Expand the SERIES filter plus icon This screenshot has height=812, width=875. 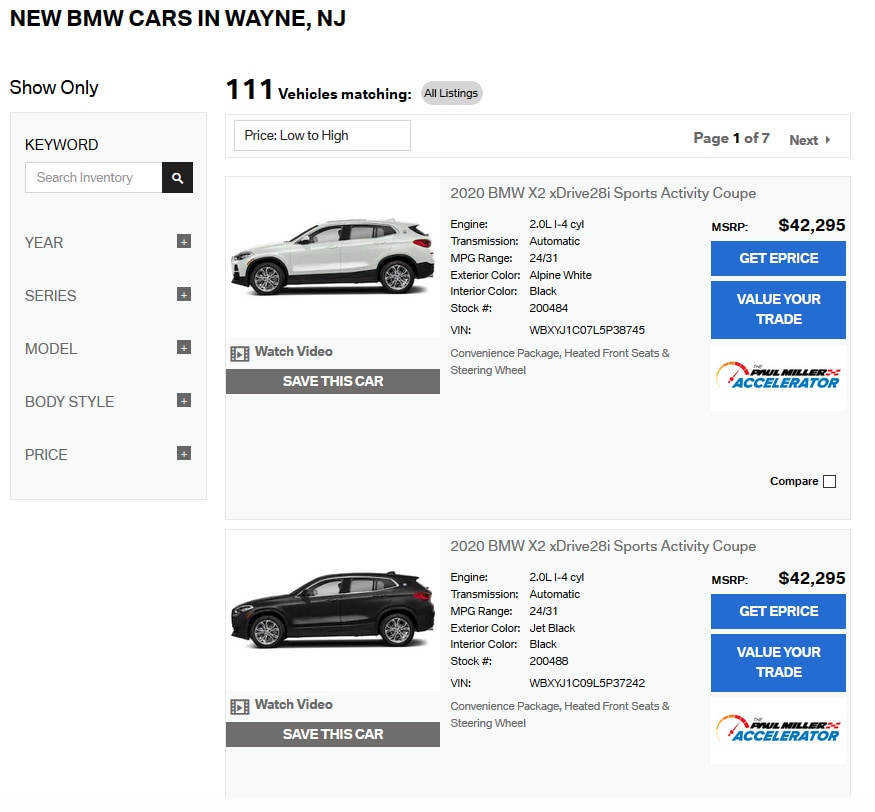(184, 295)
